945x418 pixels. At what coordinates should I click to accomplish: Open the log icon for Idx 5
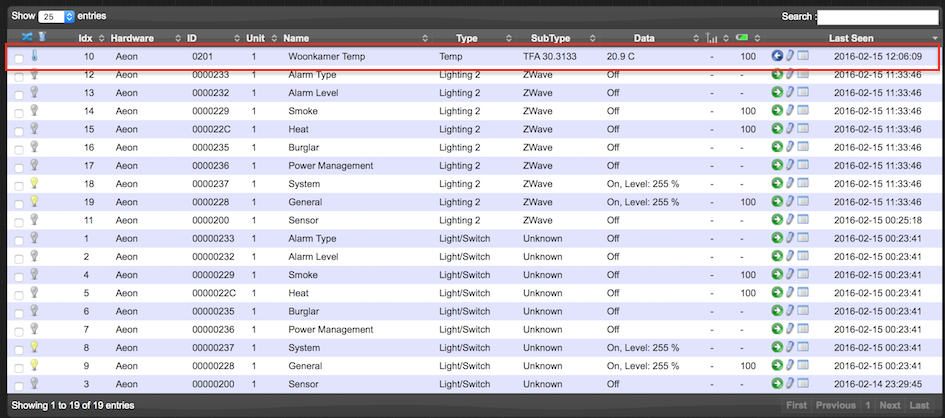[x=803, y=292]
